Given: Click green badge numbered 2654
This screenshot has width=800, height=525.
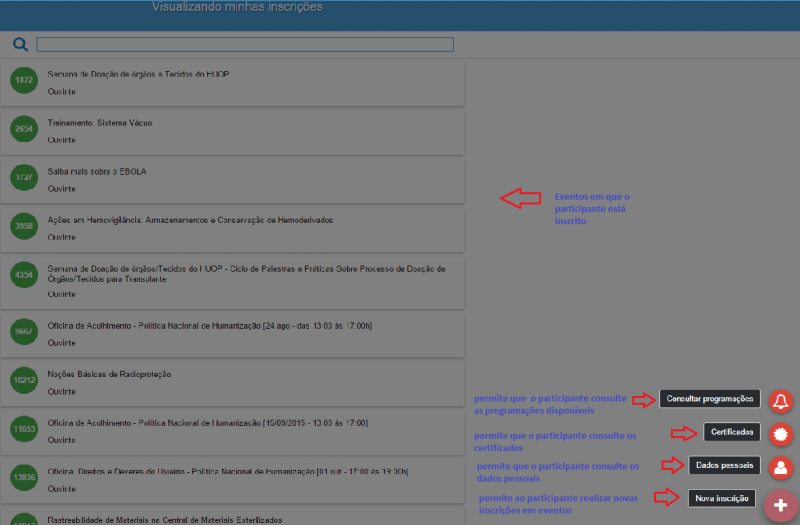Looking at the screenshot, I should tap(23, 130).
